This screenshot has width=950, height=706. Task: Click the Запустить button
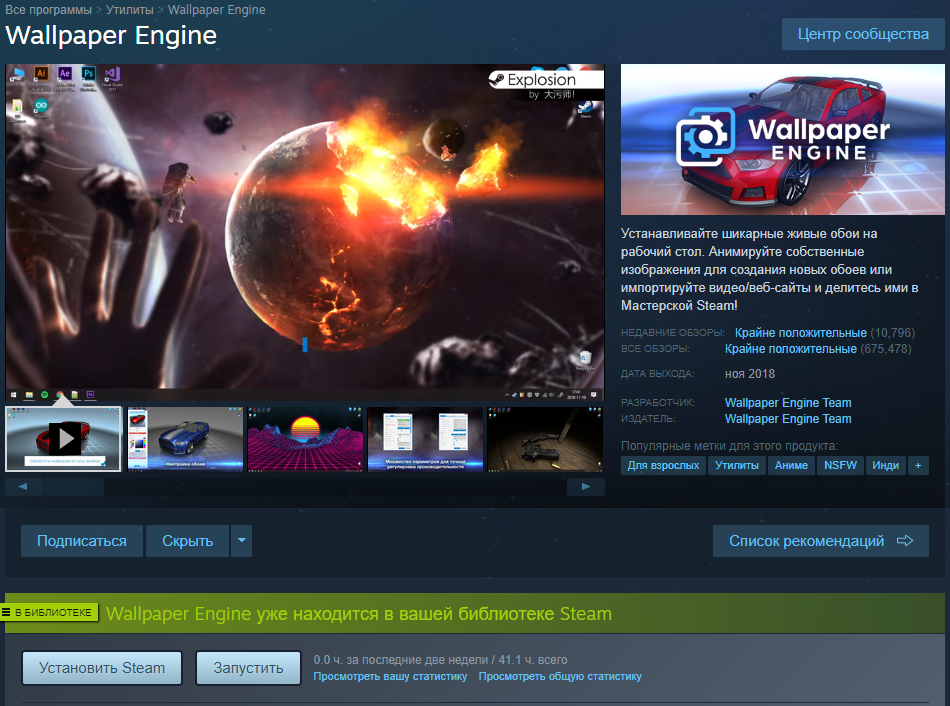coord(248,668)
